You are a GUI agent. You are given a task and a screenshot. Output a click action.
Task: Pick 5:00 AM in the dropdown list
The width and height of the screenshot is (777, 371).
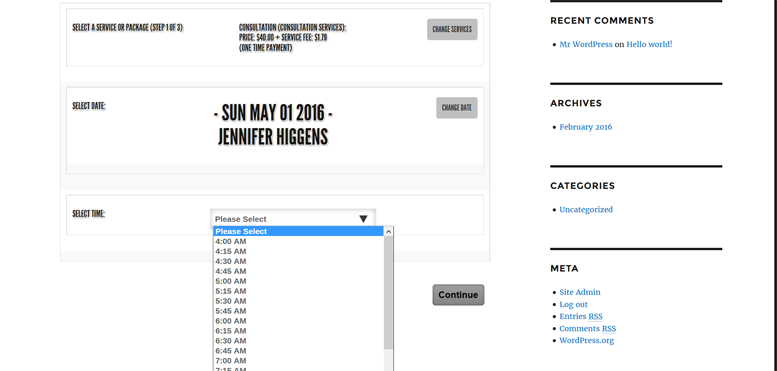point(298,281)
